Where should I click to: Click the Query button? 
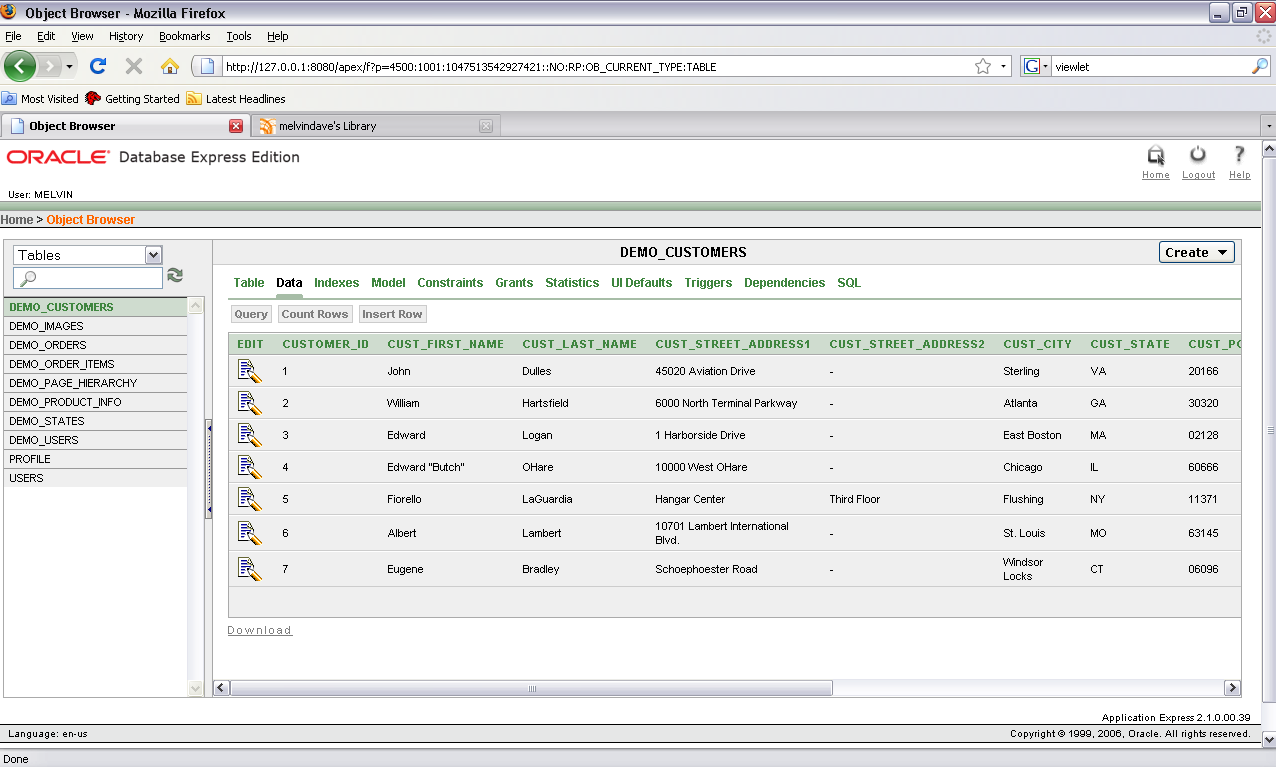(x=251, y=314)
